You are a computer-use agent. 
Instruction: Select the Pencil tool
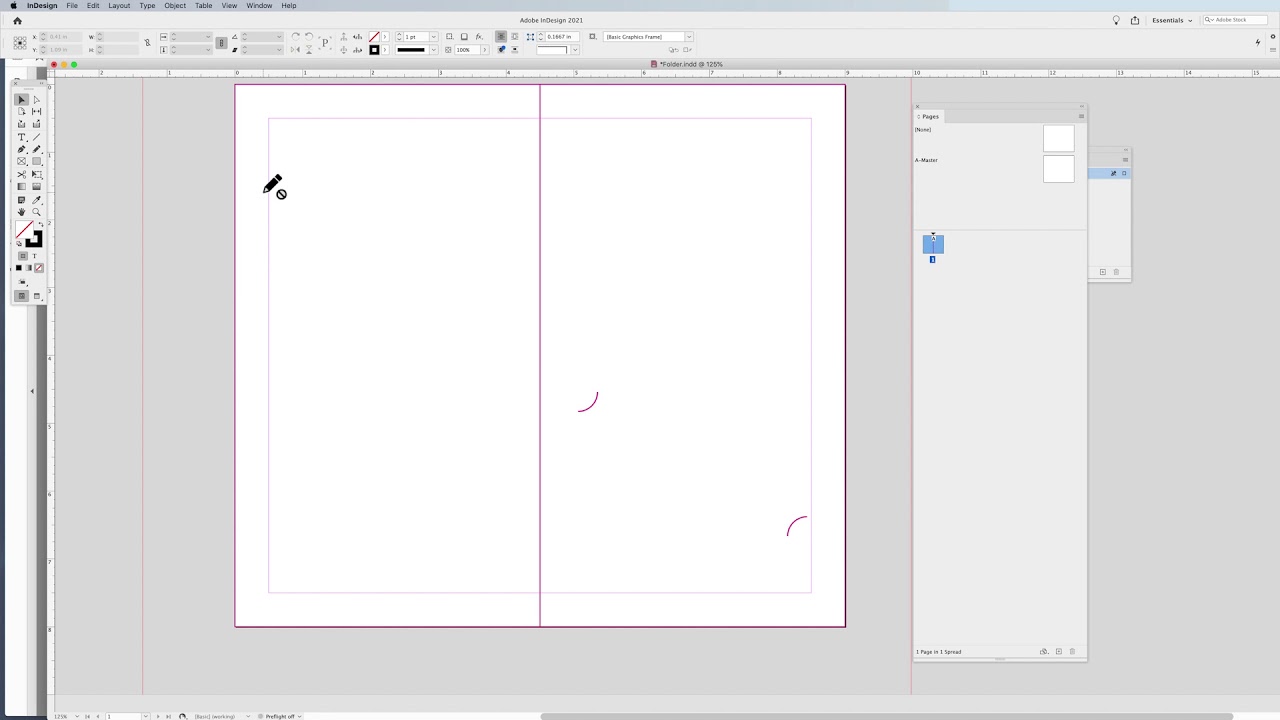point(37,149)
